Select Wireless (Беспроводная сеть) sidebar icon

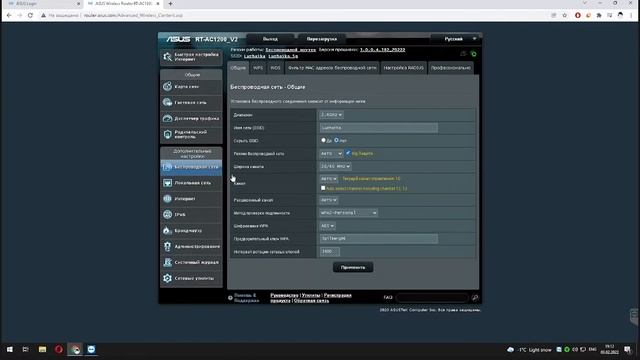click(167, 167)
